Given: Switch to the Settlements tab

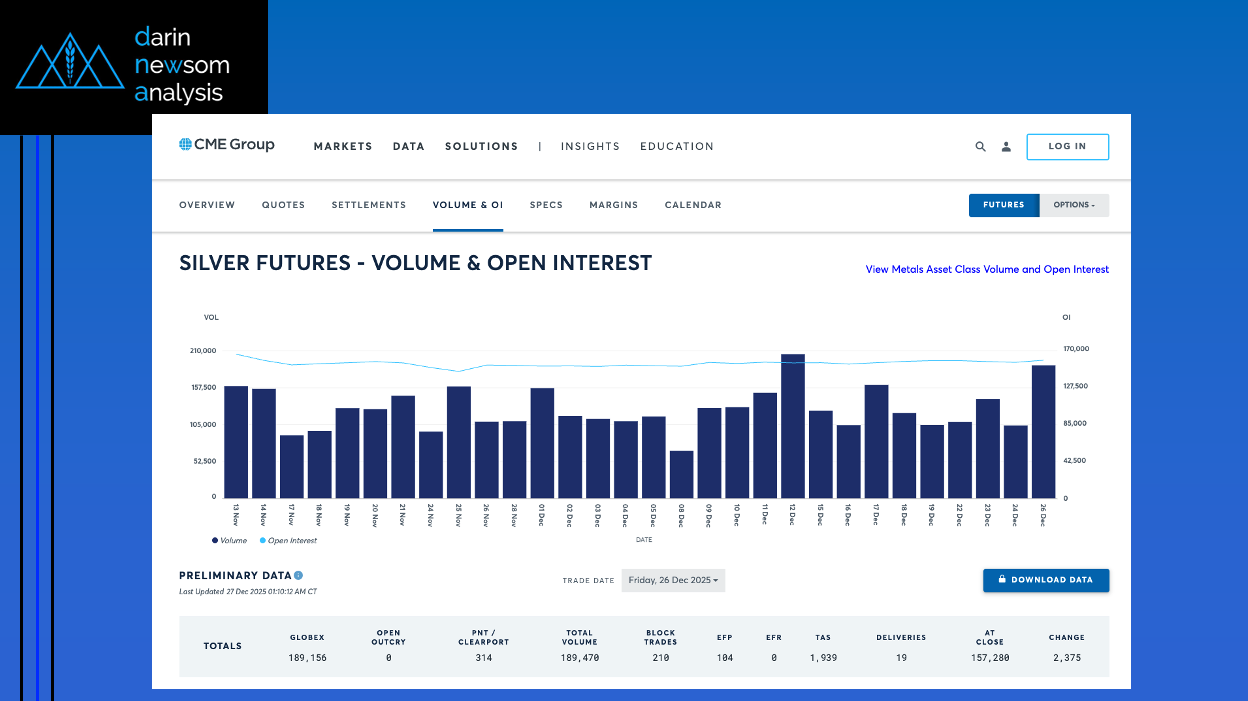Looking at the screenshot, I should point(369,205).
